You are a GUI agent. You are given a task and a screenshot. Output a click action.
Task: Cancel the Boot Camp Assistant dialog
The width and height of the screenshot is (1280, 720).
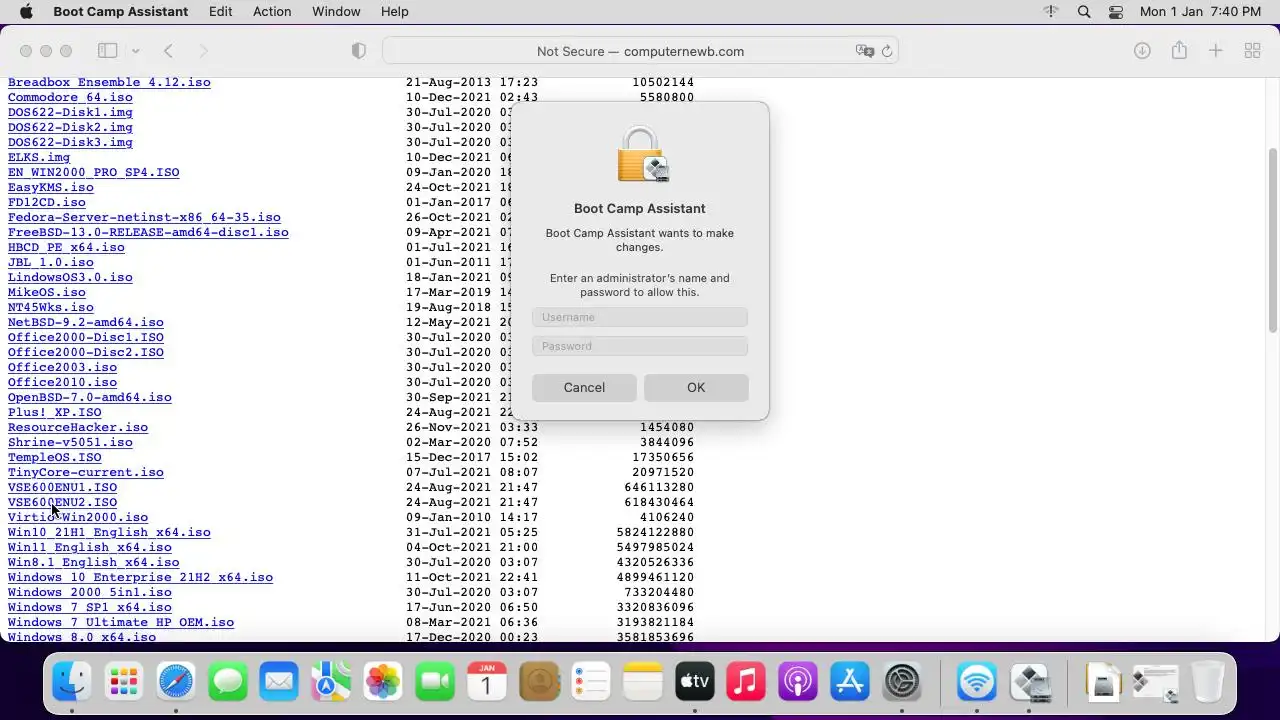click(584, 387)
